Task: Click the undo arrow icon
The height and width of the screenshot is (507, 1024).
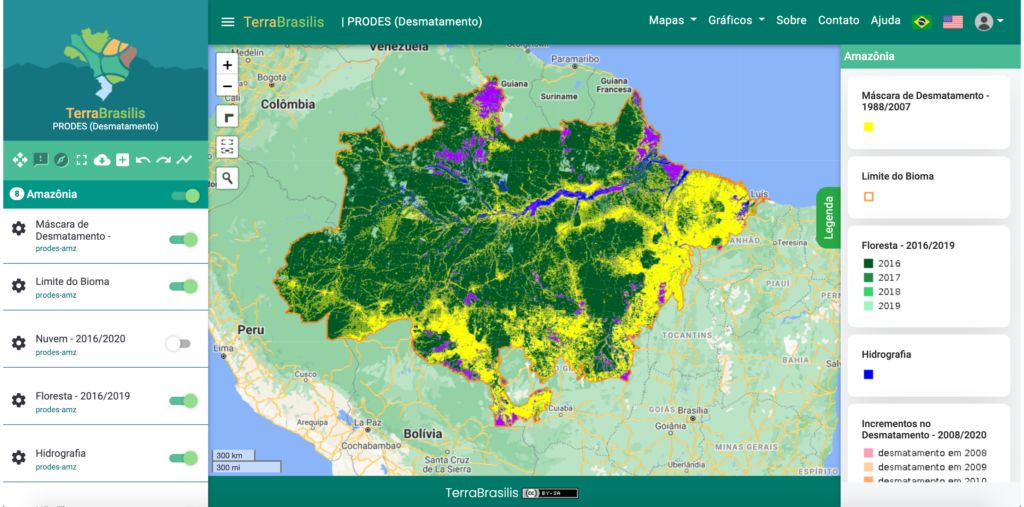Action: (142, 160)
